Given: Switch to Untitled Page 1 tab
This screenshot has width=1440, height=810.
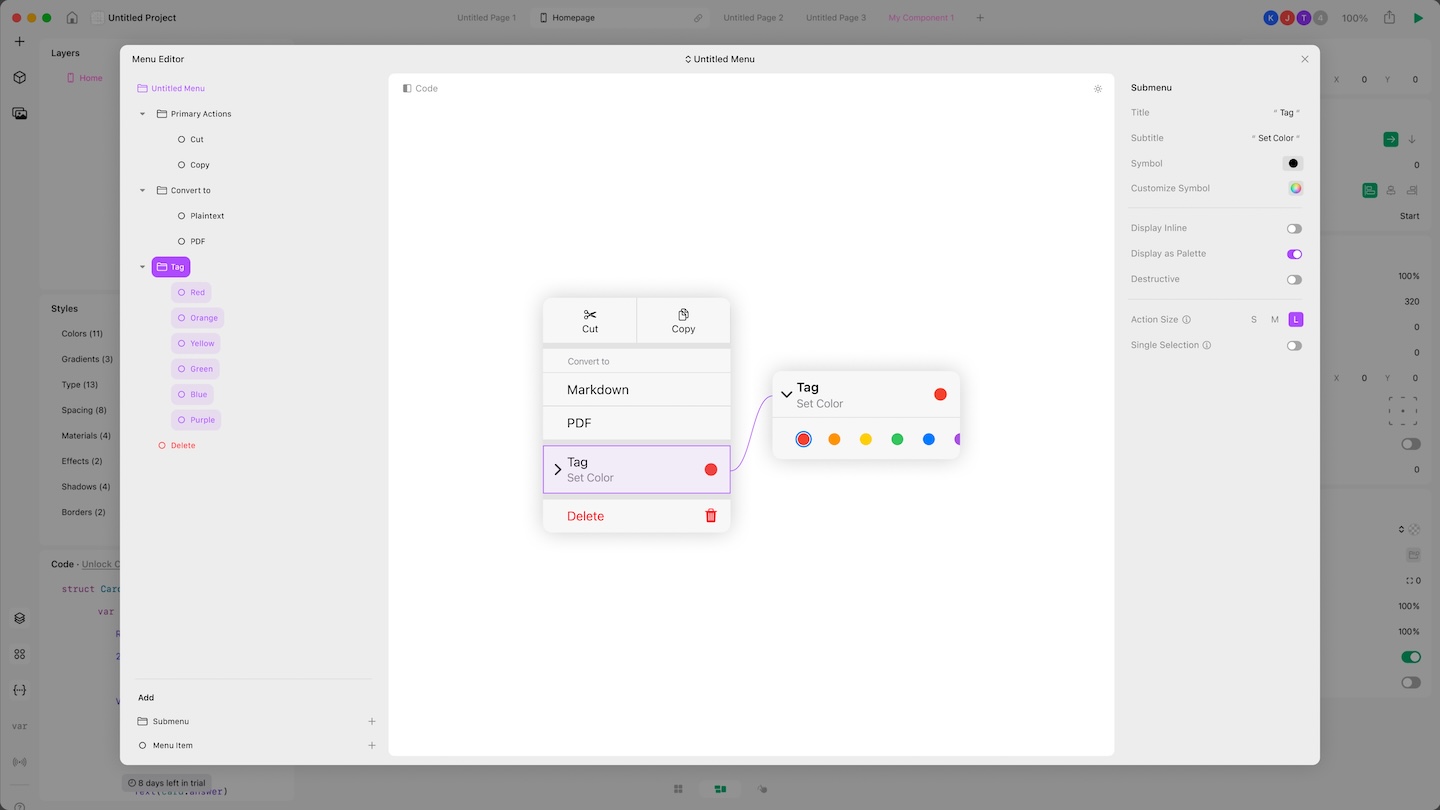Looking at the screenshot, I should (x=486, y=18).
